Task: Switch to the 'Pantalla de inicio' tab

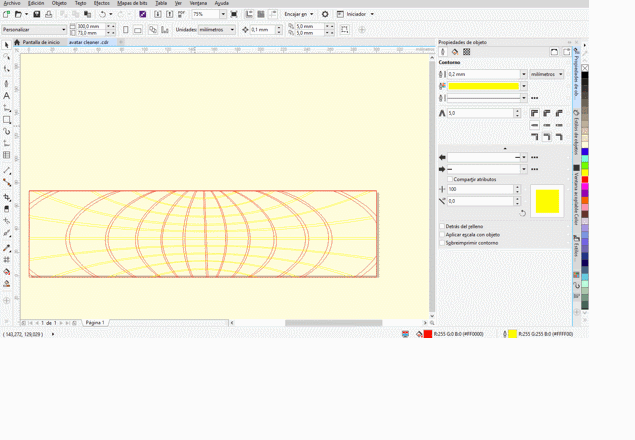Action: pyautogui.click(x=41, y=42)
